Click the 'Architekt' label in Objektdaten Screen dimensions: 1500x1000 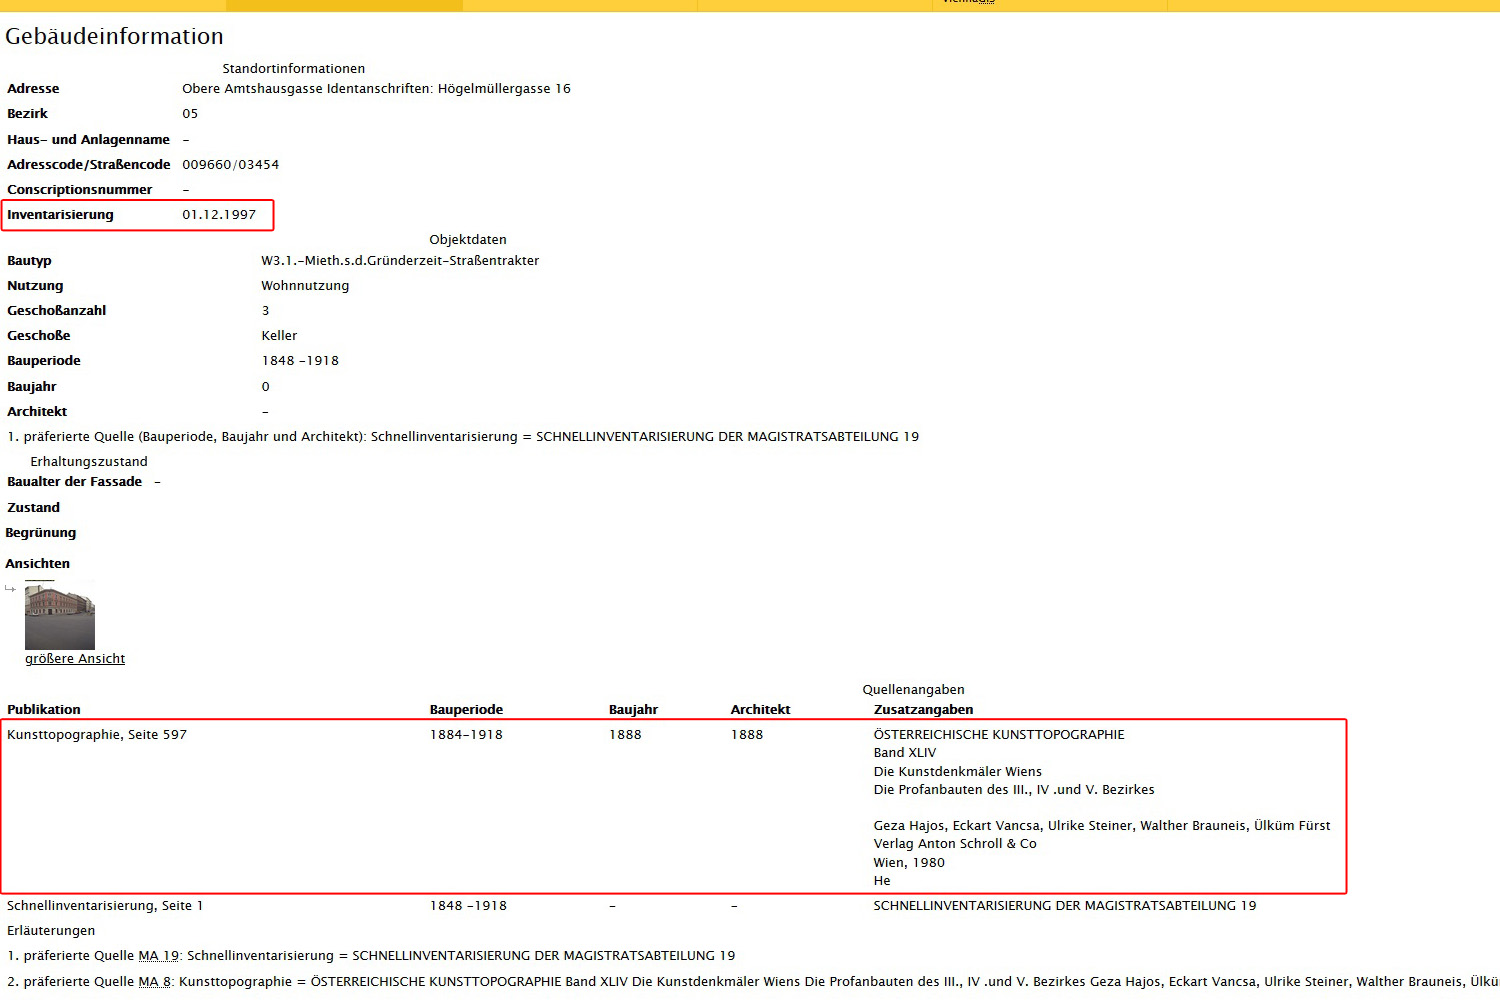tap(37, 411)
